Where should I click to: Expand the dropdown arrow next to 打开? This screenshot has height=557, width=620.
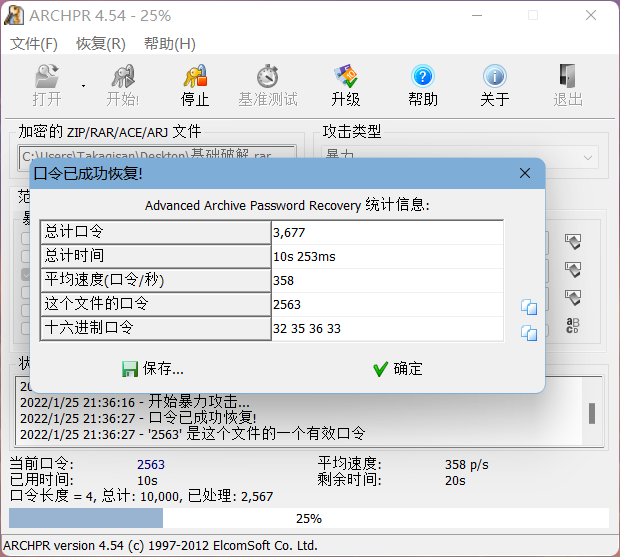pos(83,85)
